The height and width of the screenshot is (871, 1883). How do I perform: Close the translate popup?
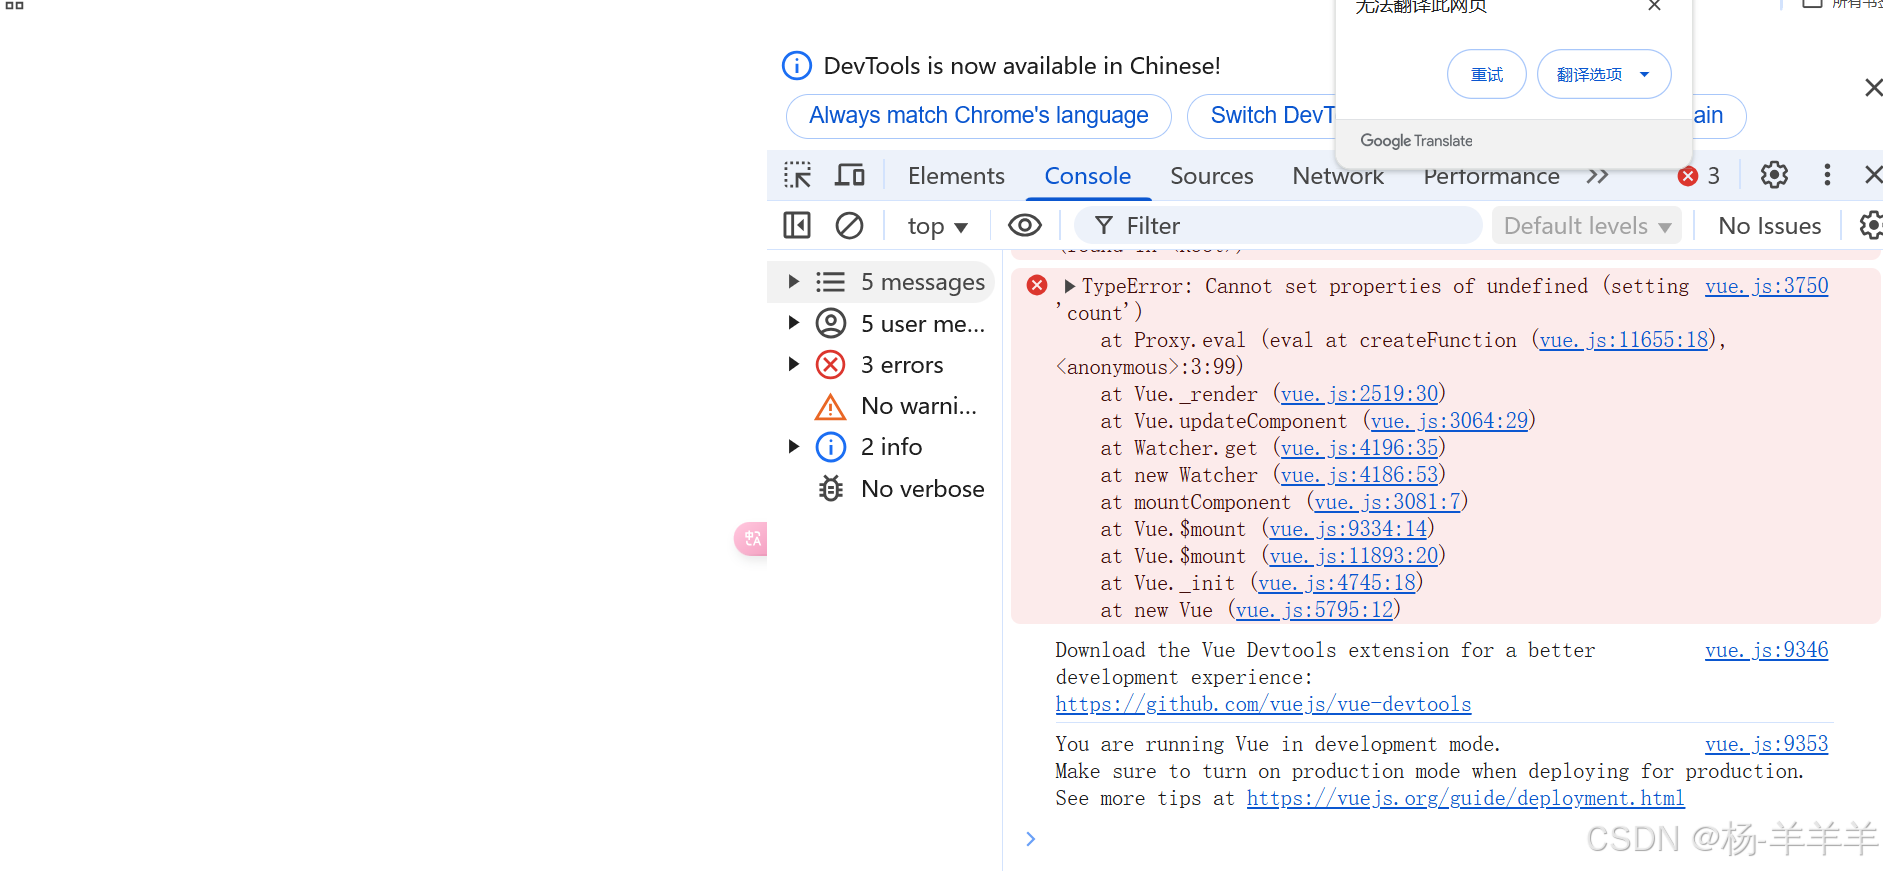pyautogui.click(x=1654, y=5)
